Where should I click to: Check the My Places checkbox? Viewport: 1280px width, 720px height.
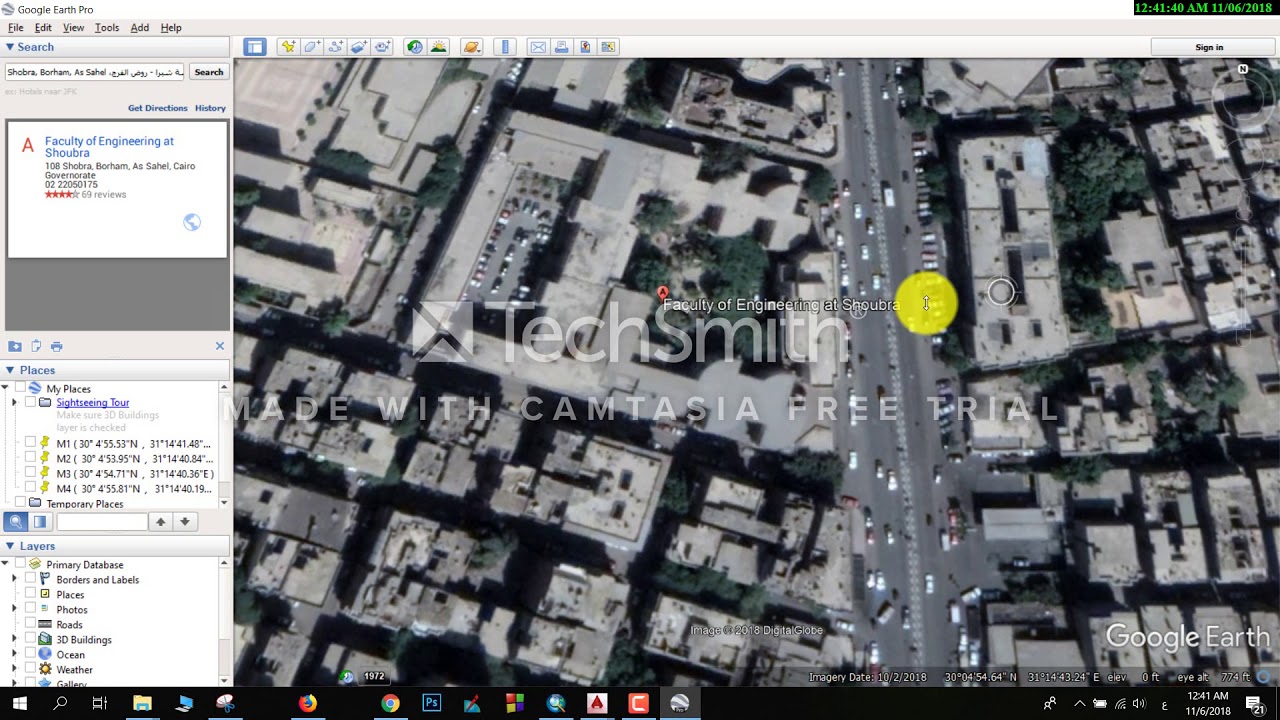click(x=20, y=388)
